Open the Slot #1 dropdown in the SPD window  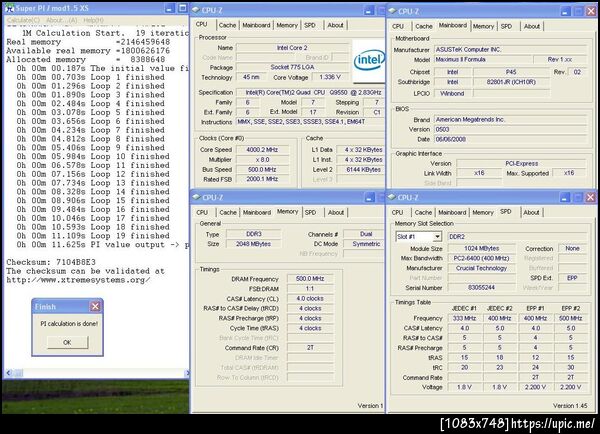coord(437,237)
